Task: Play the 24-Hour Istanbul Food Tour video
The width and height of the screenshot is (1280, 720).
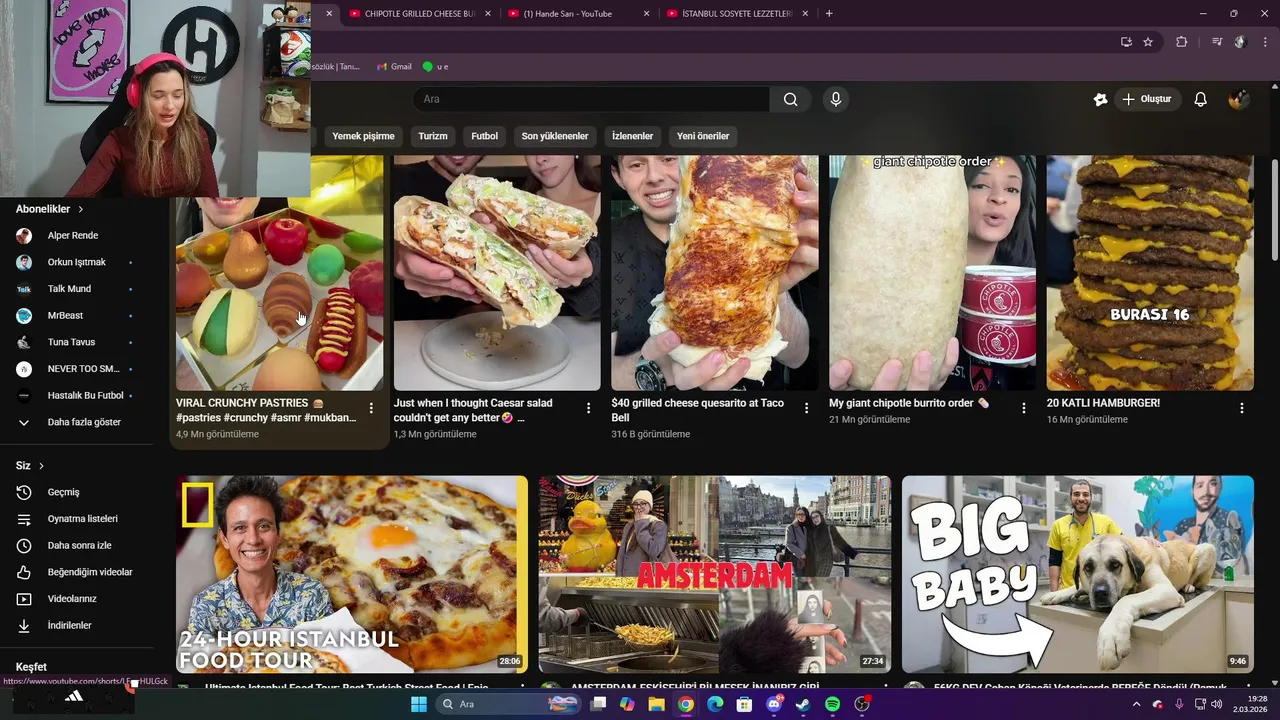Action: pyautogui.click(x=352, y=574)
